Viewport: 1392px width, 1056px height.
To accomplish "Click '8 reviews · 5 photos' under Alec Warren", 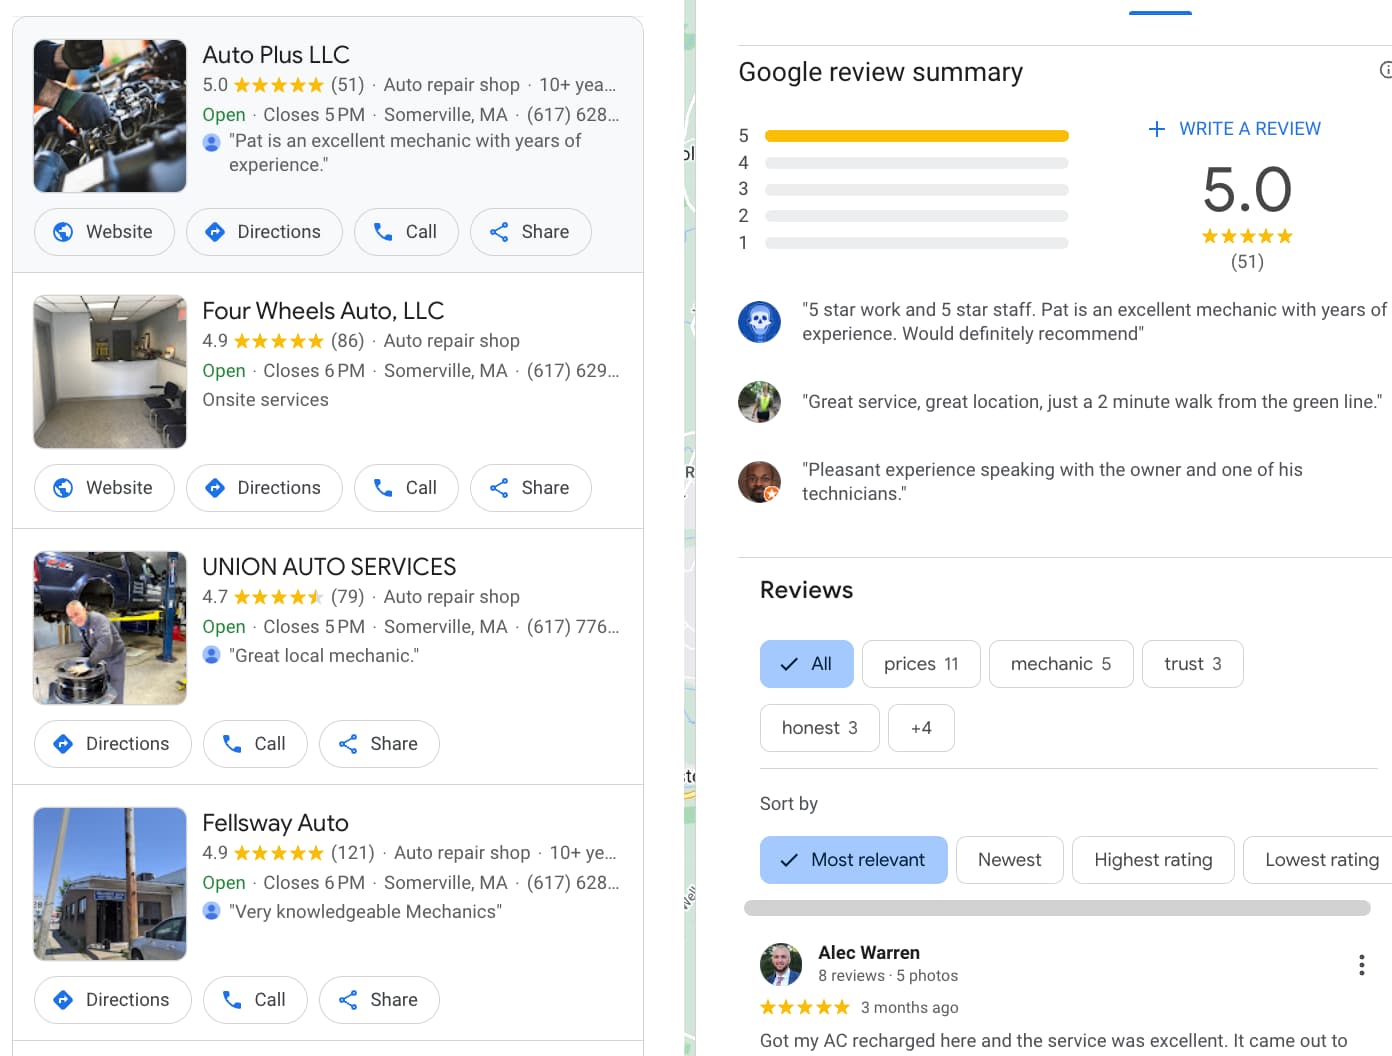I will point(888,976).
